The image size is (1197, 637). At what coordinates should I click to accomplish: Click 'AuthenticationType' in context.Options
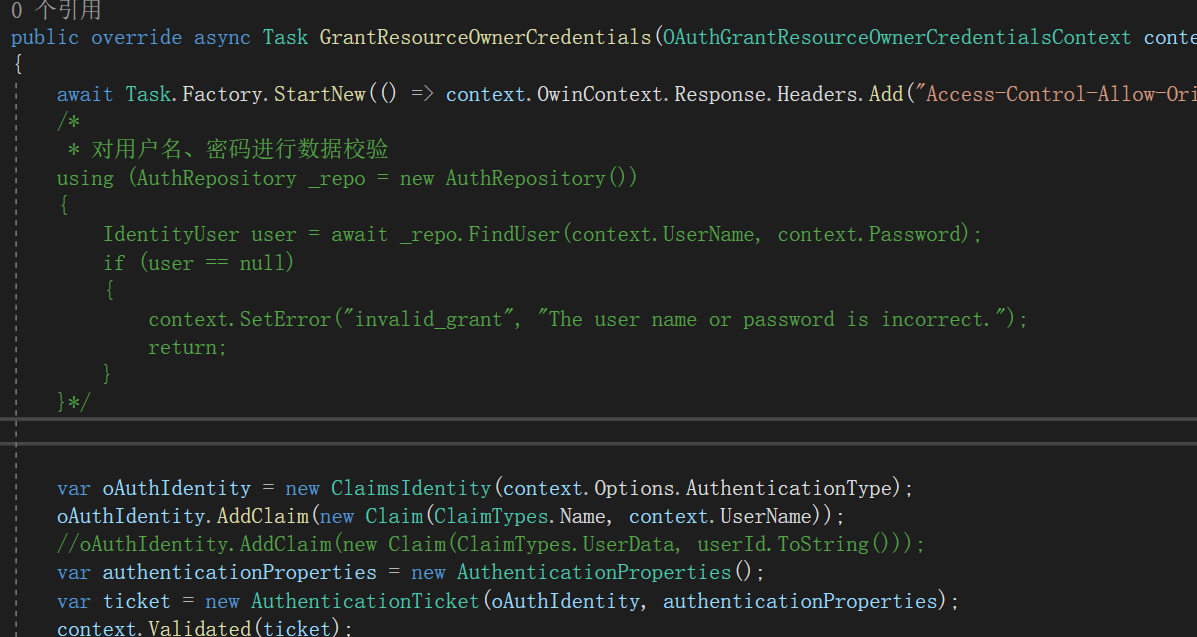[x=789, y=488]
